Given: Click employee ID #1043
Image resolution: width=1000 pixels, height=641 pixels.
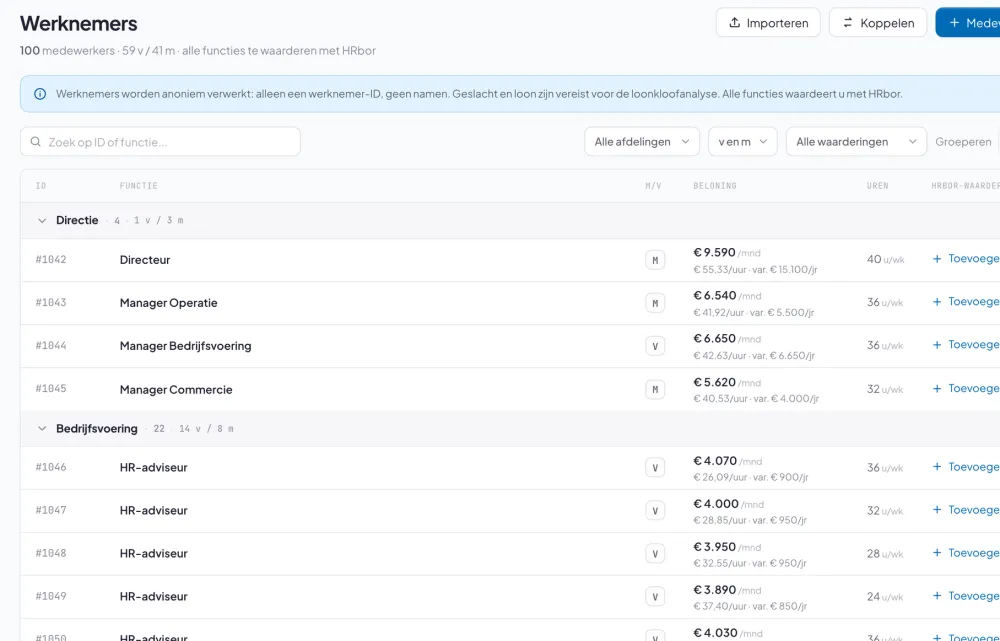Looking at the screenshot, I should (51, 302).
